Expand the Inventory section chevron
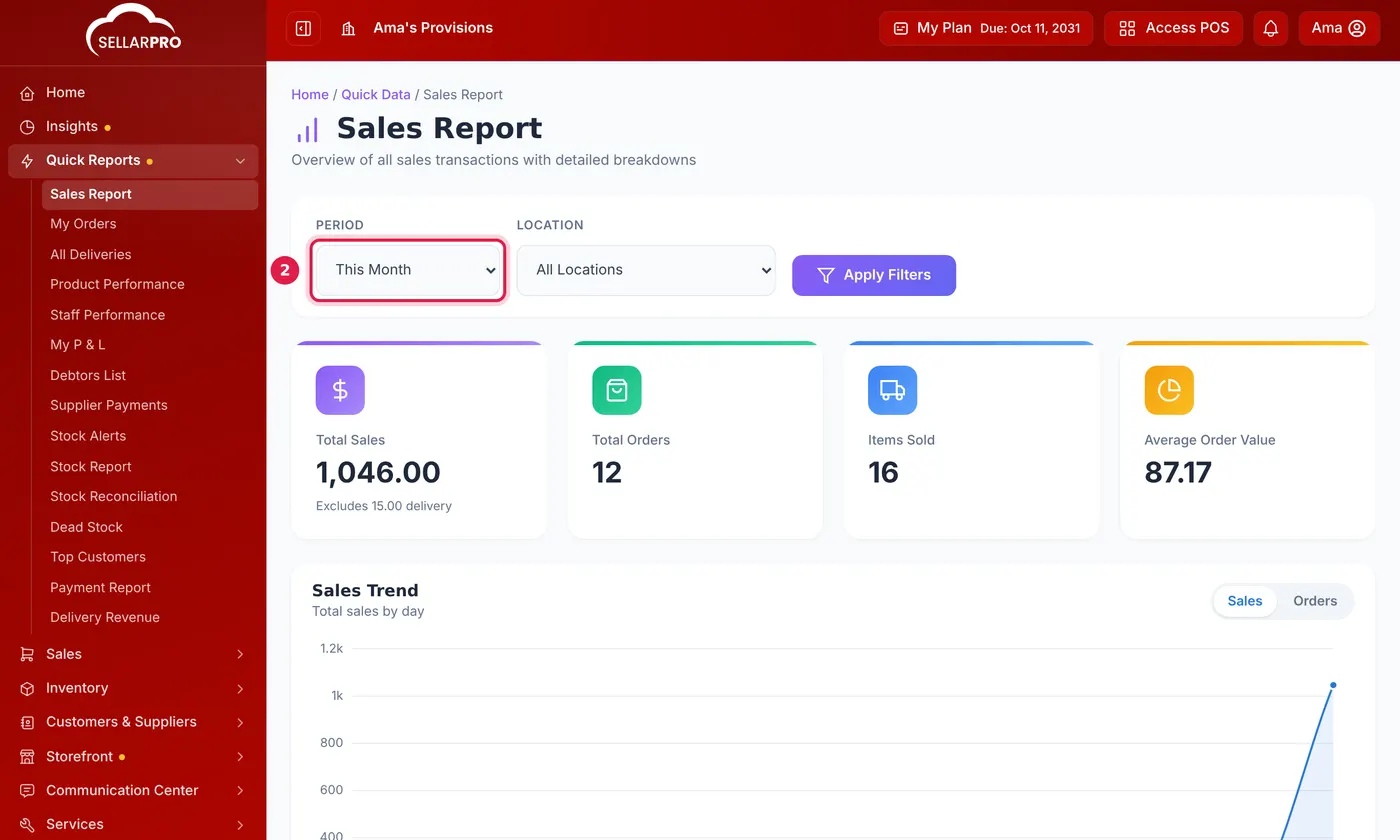The height and width of the screenshot is (840, 1400). coord(240,688)
